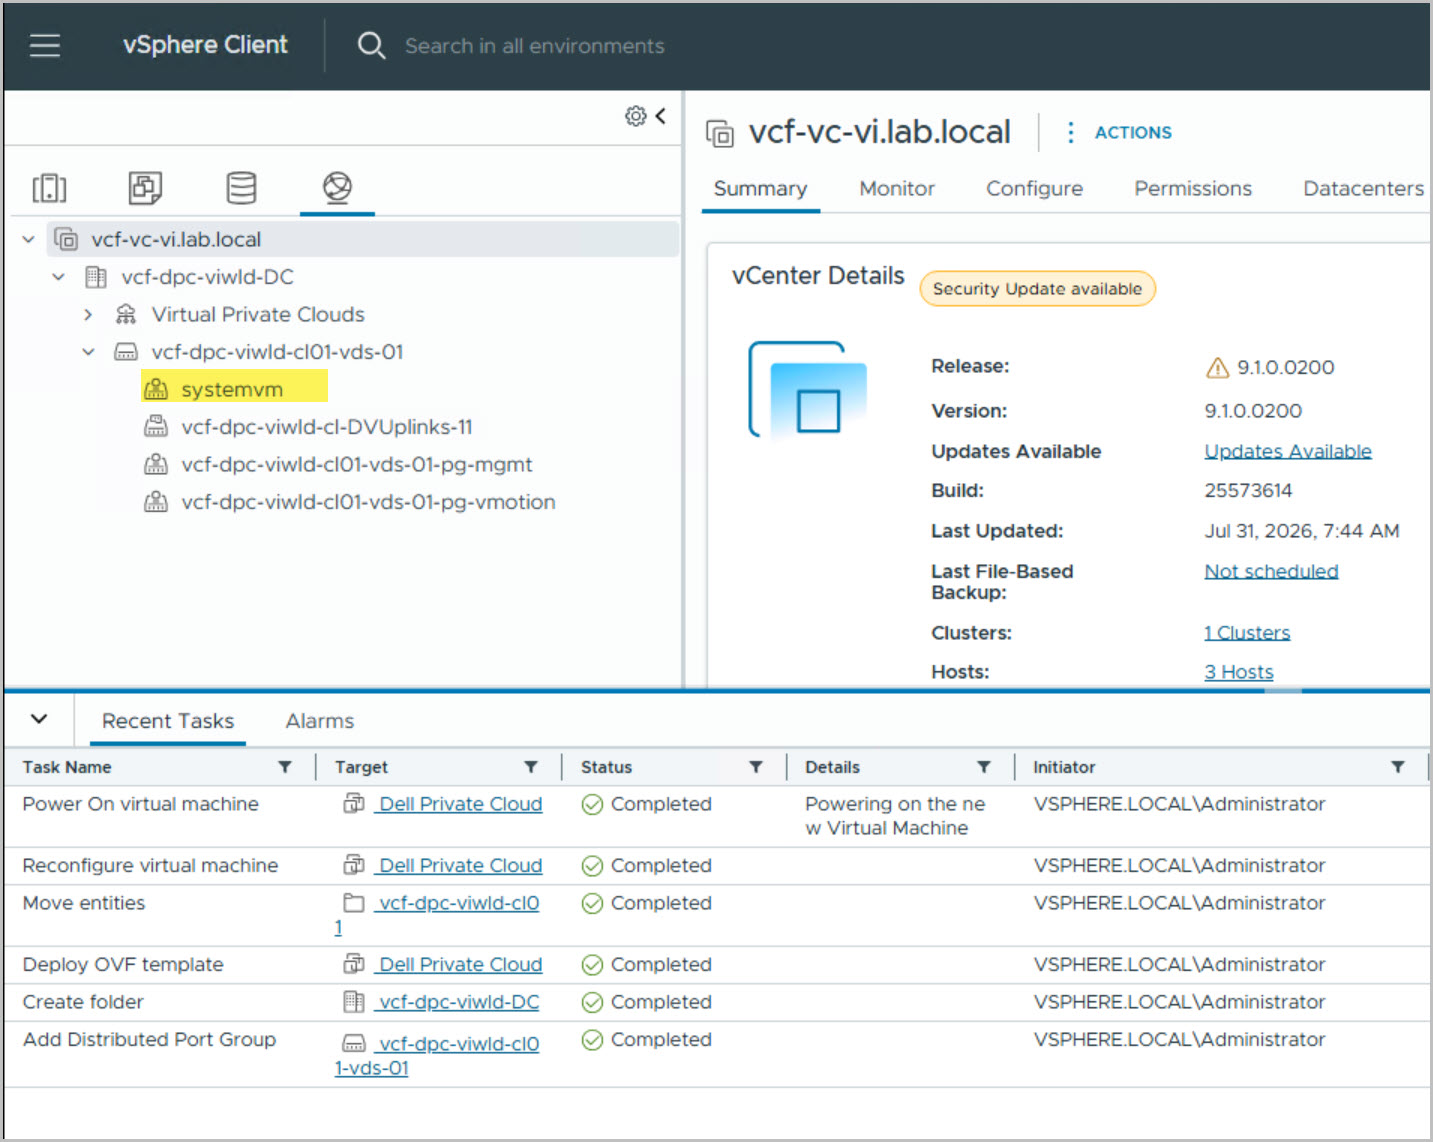
Task: Expand the Virtual Private Clouds node
Action: click(89, 315)
